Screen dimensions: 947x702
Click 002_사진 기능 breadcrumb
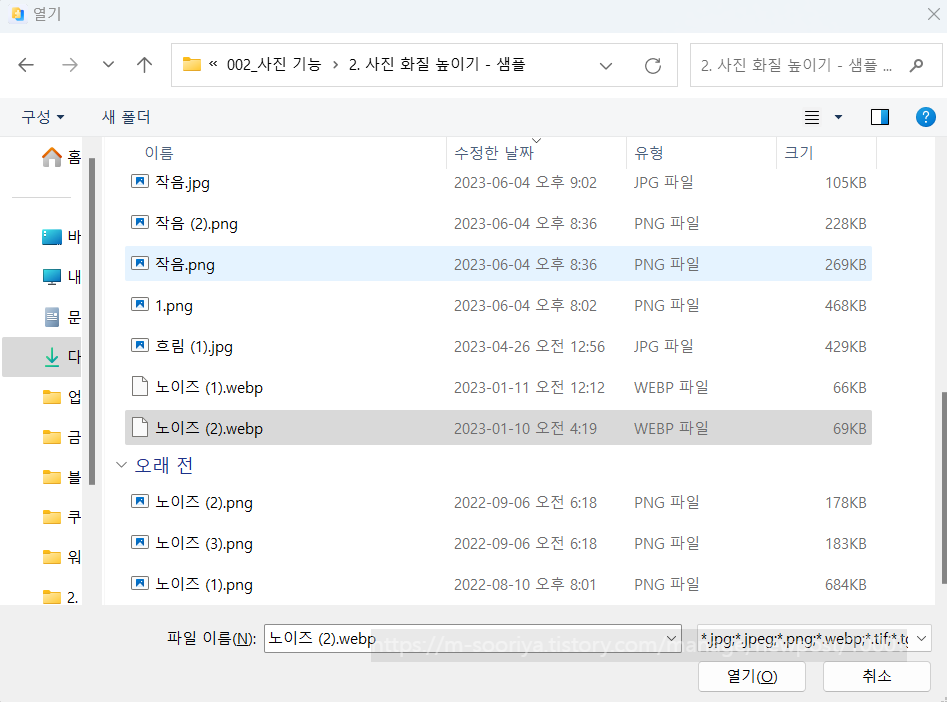(x=274, y=65)
